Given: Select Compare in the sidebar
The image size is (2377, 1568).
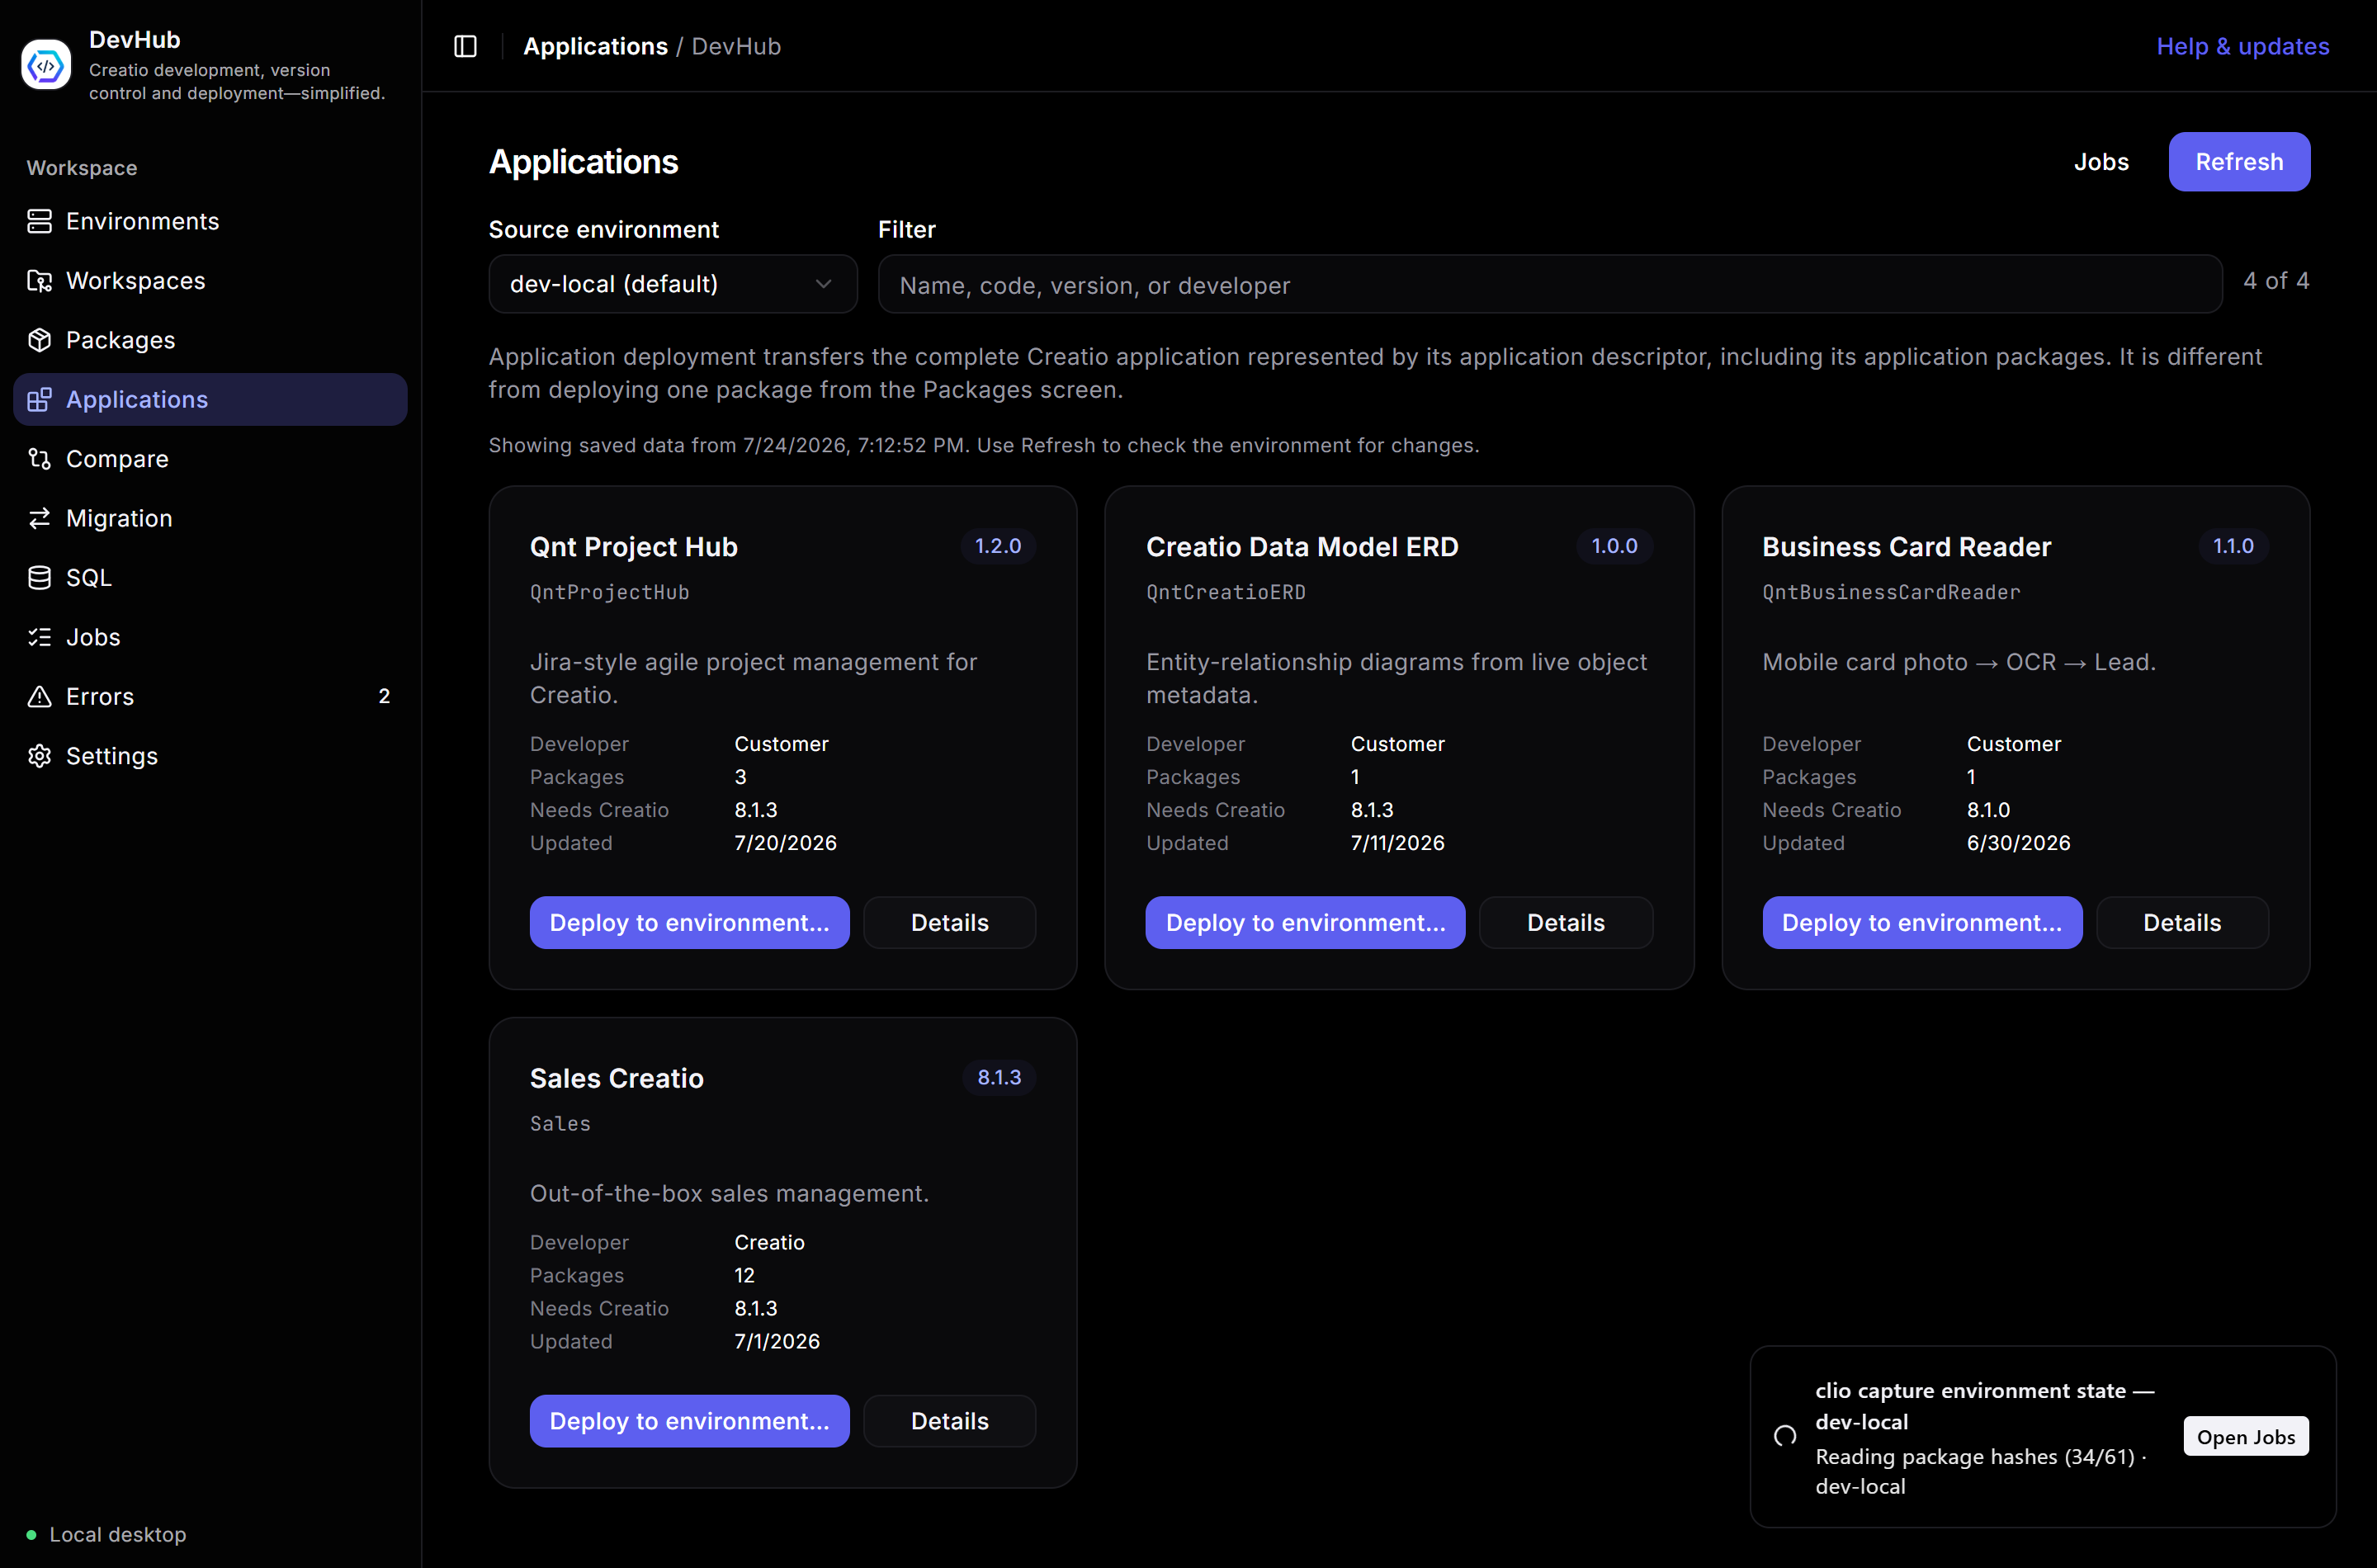Looking at the screenshot, I should click(210, 459).
